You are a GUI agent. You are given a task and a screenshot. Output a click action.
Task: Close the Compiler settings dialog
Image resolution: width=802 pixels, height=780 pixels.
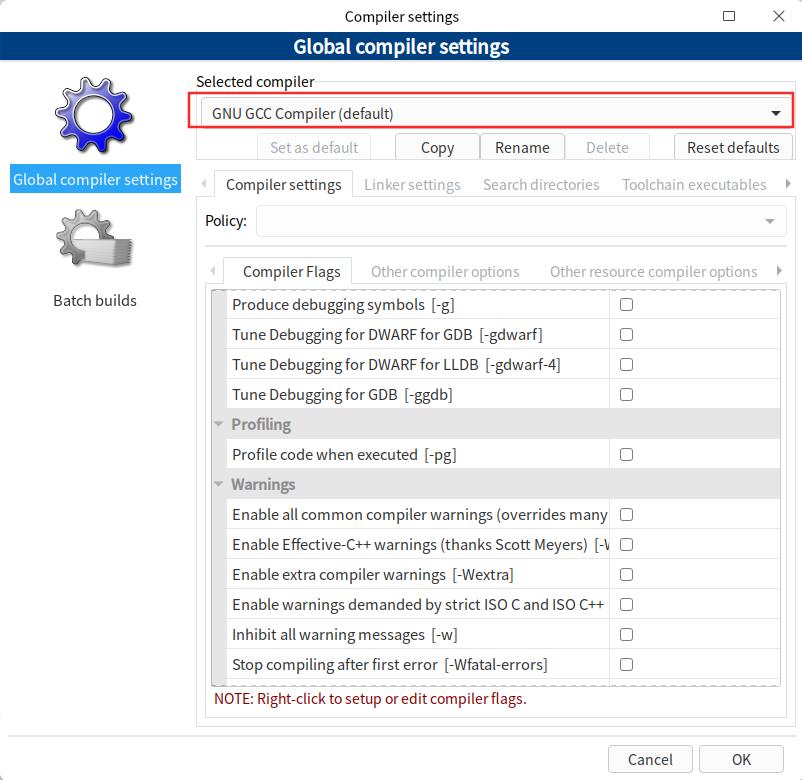pyautogui.click(x=778, y=16)
